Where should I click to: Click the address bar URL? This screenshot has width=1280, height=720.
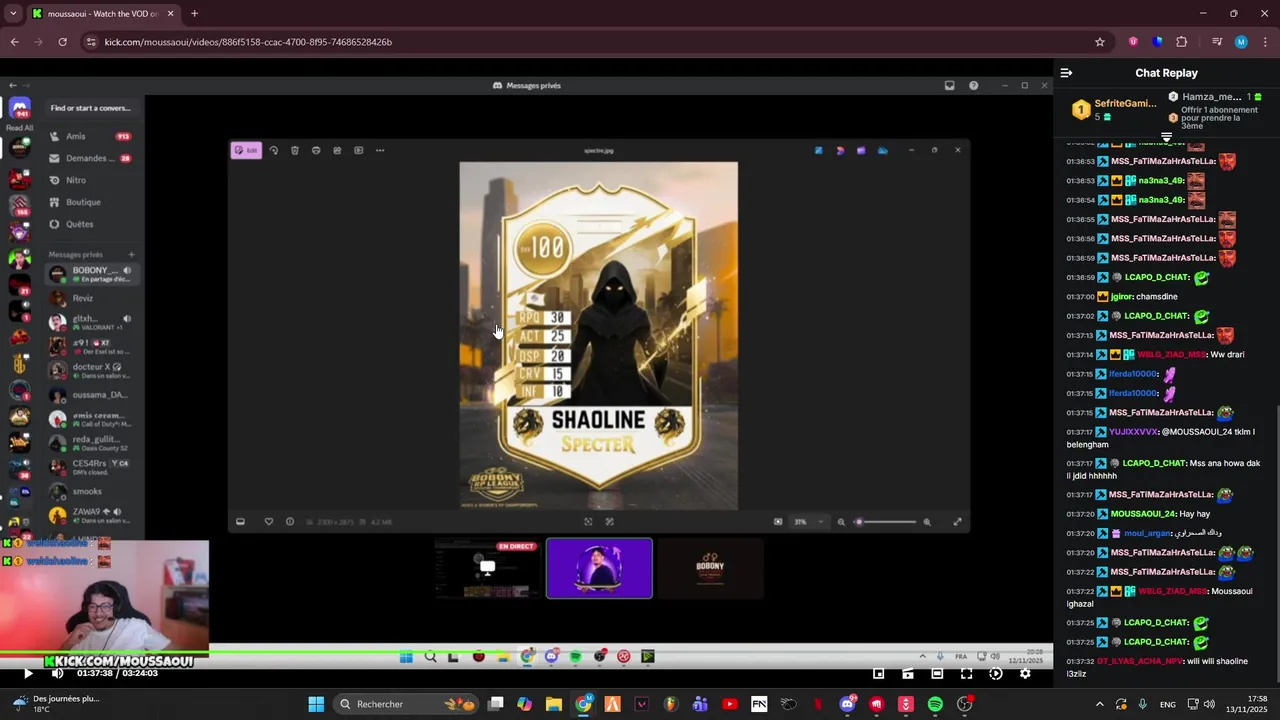248,42
